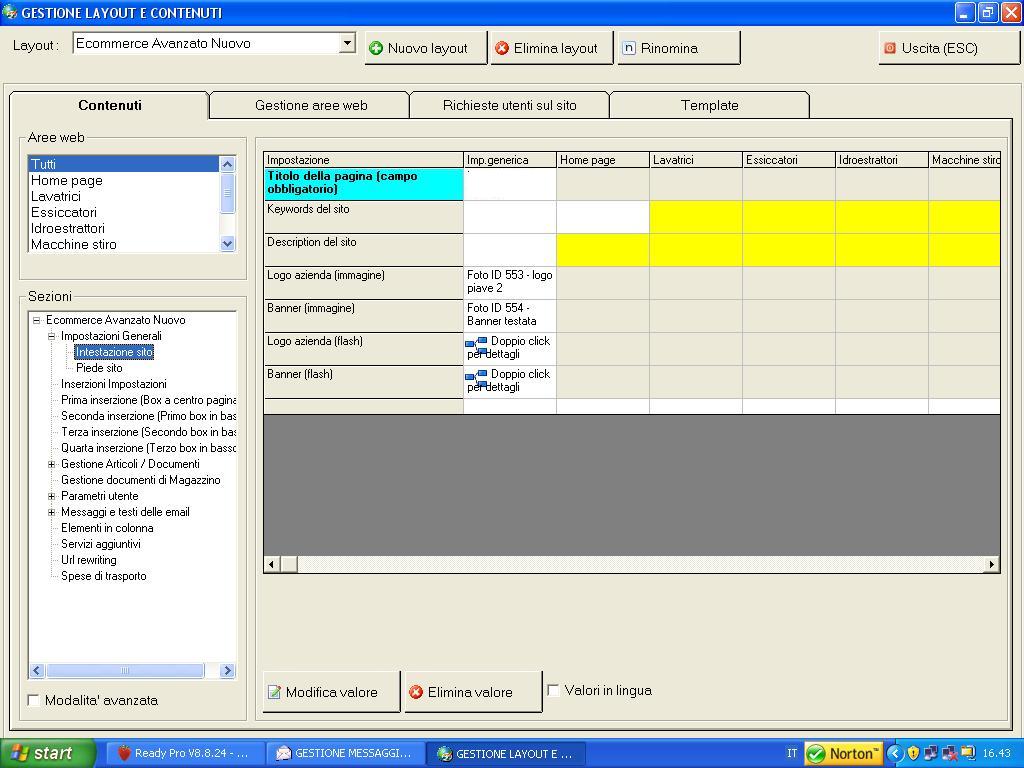This screenshot has width=1024, height=768.
Task: Switch to the Contenuti tab
Action: pos(110,105)
